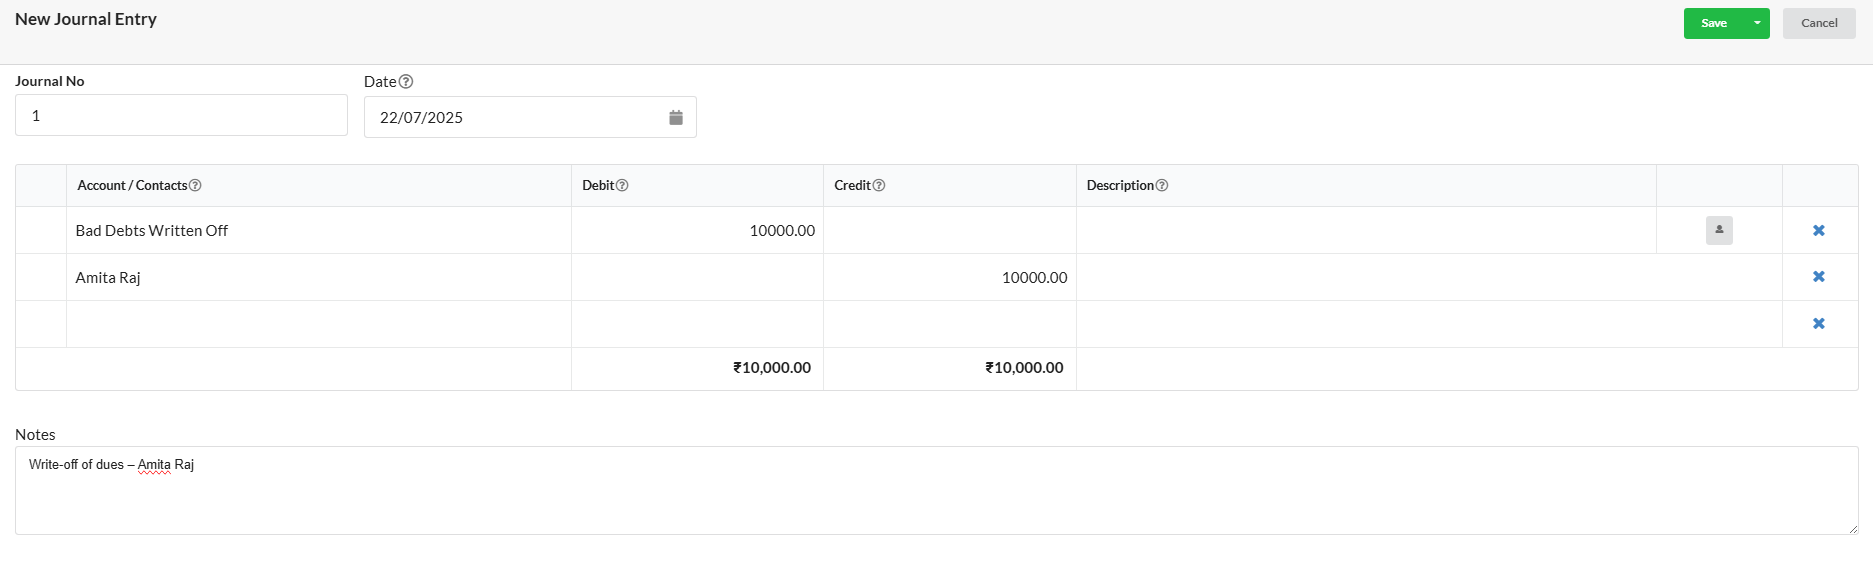Delete the Amita Raj journal row
The width and height of the screenshot is (1873, 565).
point(1818,277)
